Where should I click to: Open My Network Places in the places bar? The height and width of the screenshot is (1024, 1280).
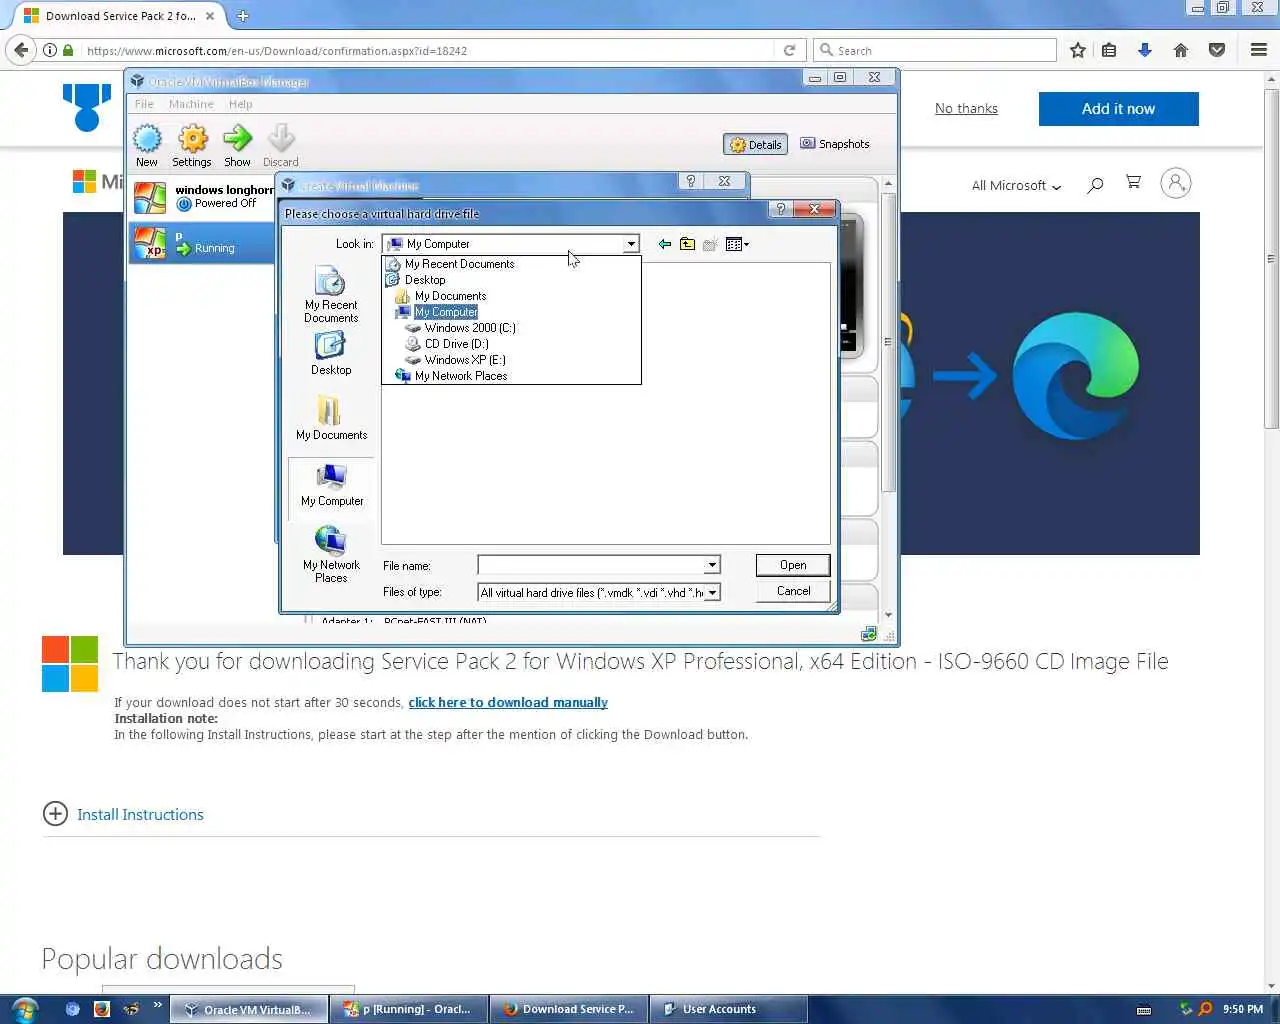[331, 554]
